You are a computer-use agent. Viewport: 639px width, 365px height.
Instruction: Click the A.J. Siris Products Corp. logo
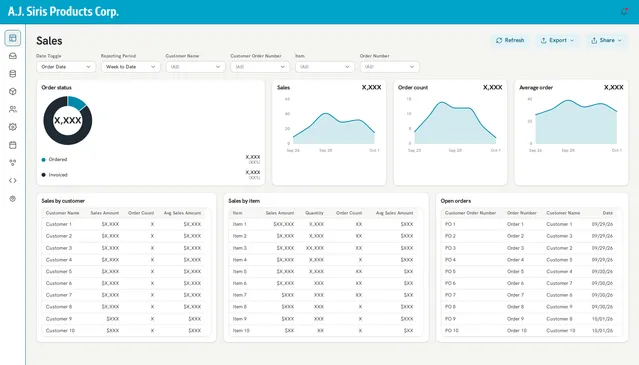[x=63, y=11]
